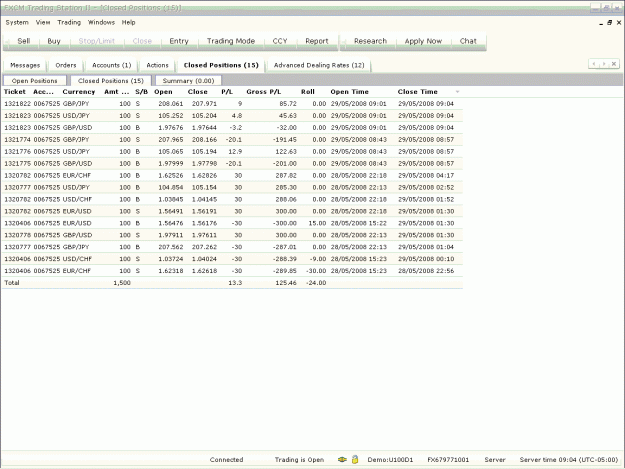625x469 pixels.
Task: Select Trading Mode in toolbar
Action: coord(231,41)
